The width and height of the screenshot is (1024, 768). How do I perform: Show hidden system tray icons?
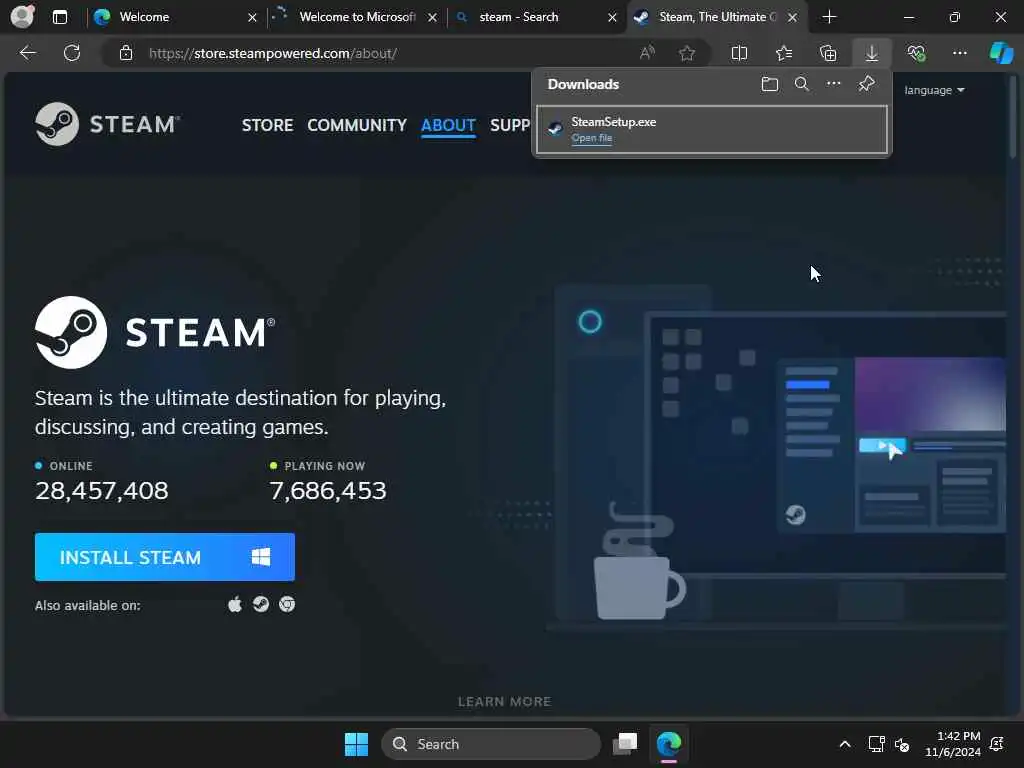pos(844,744)
